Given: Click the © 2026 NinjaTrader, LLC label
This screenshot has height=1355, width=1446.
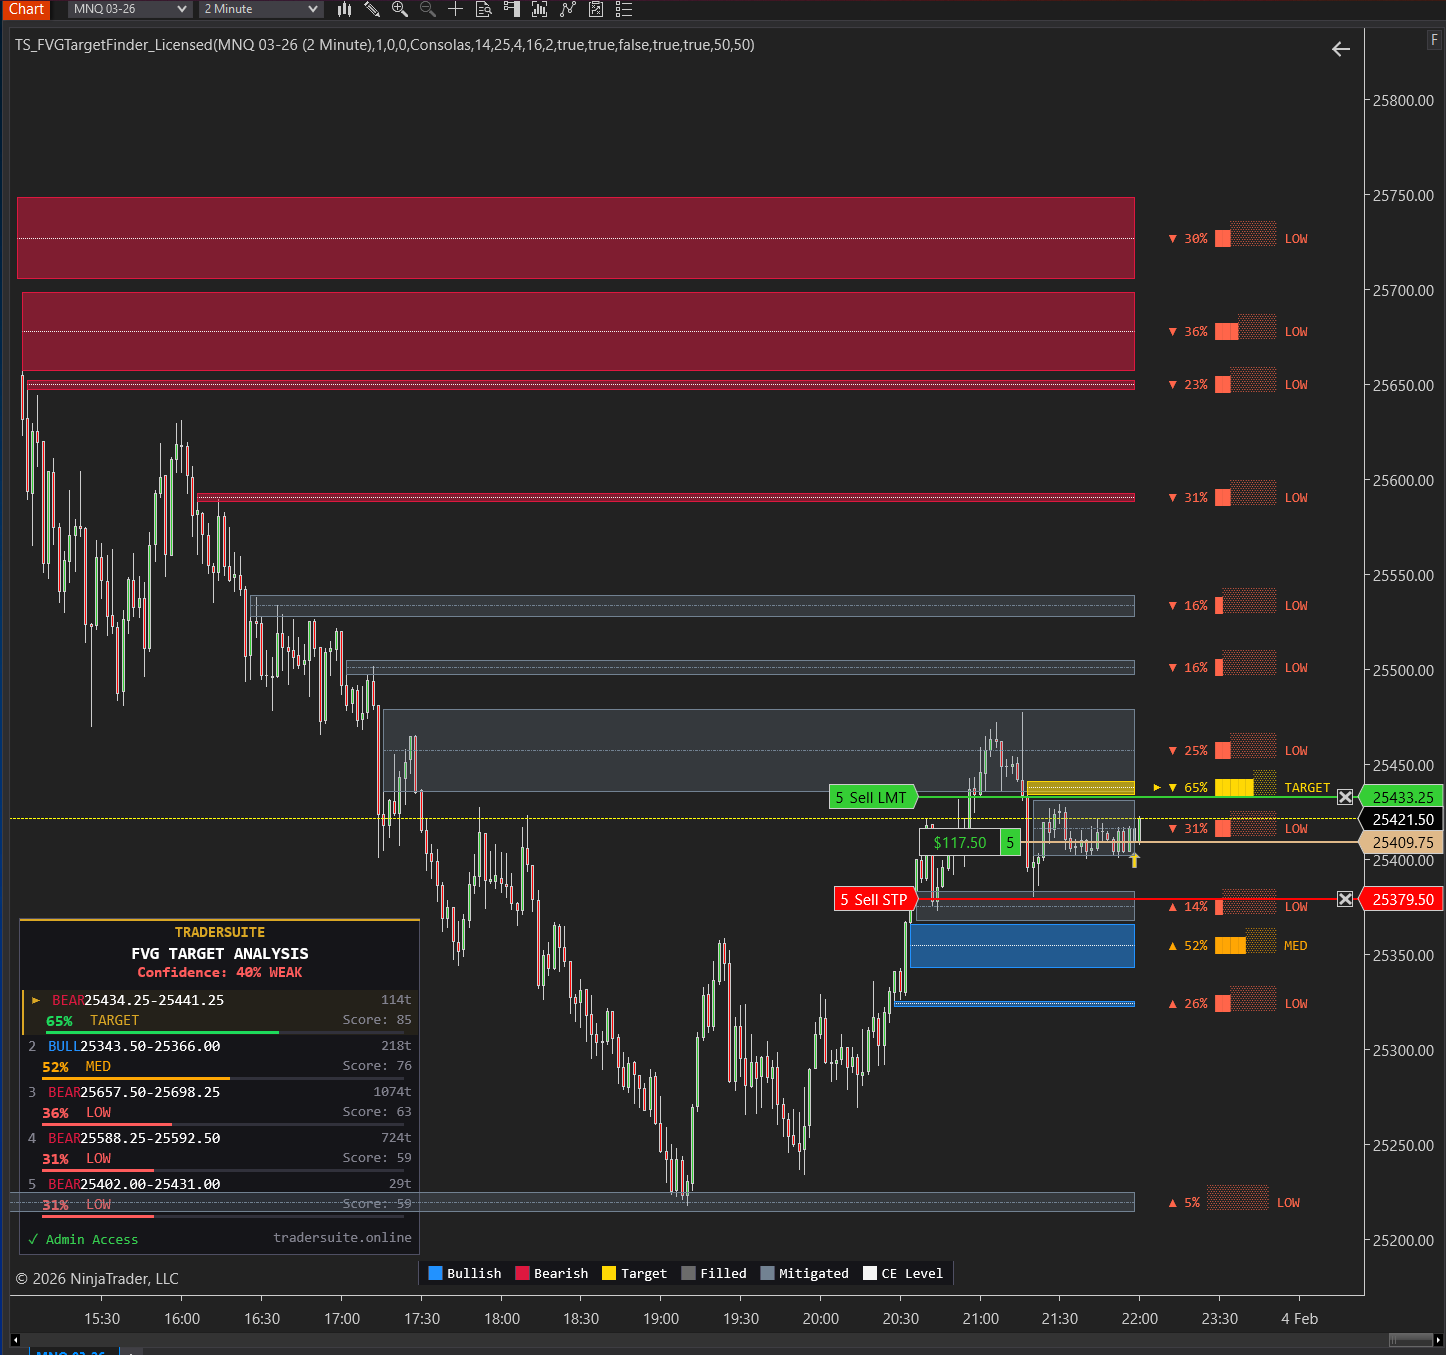Looking at the screenshot, I should 97,1278.
